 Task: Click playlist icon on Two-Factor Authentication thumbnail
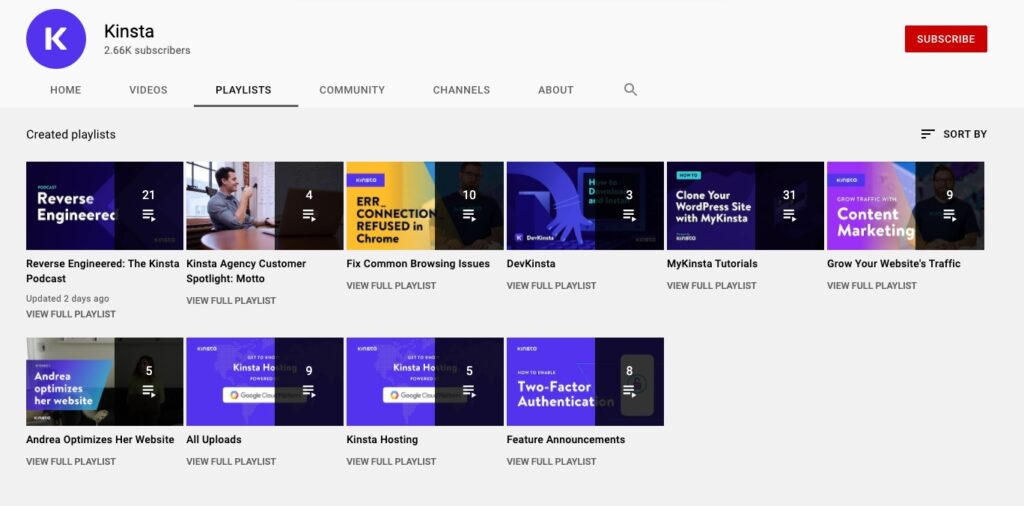[x=629, y=391]
